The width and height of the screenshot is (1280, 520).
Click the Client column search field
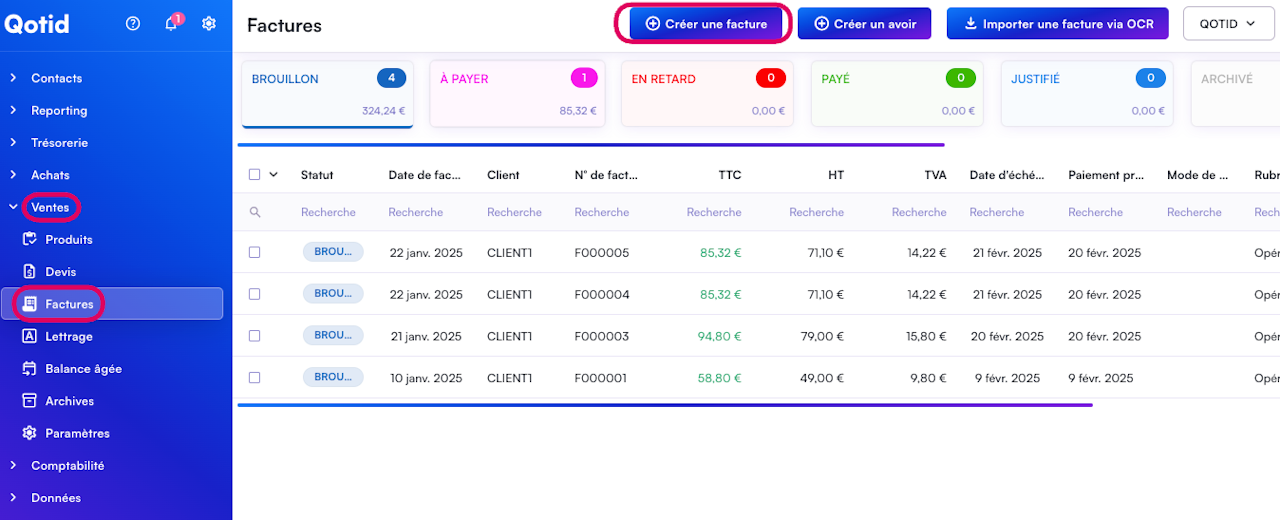click(514, 212)
